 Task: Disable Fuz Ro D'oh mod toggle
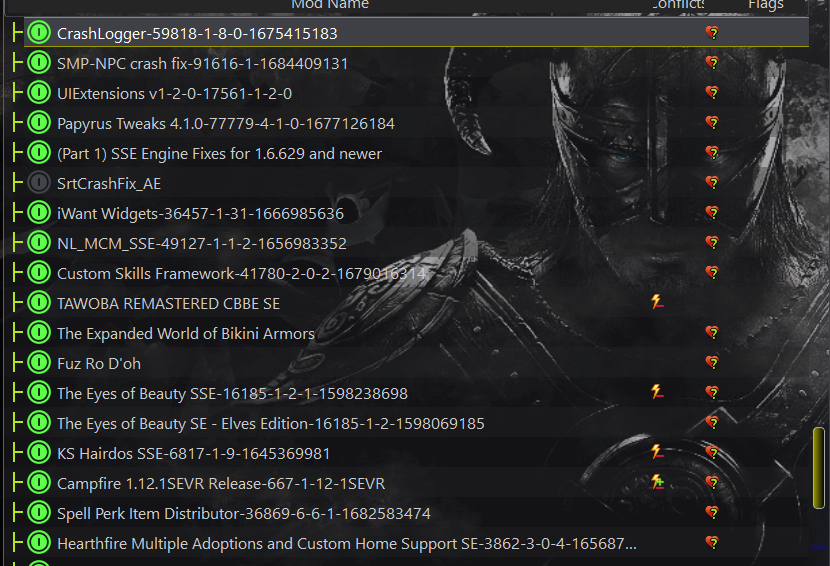click(39, 363)
